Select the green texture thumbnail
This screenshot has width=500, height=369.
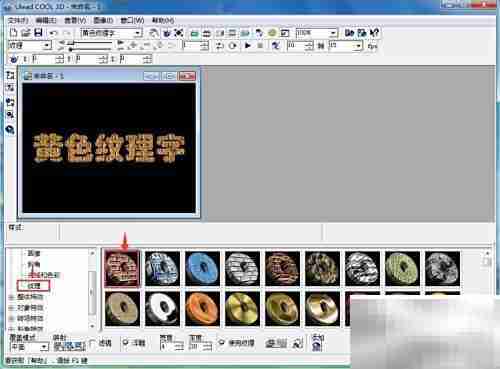coord(402,269)
